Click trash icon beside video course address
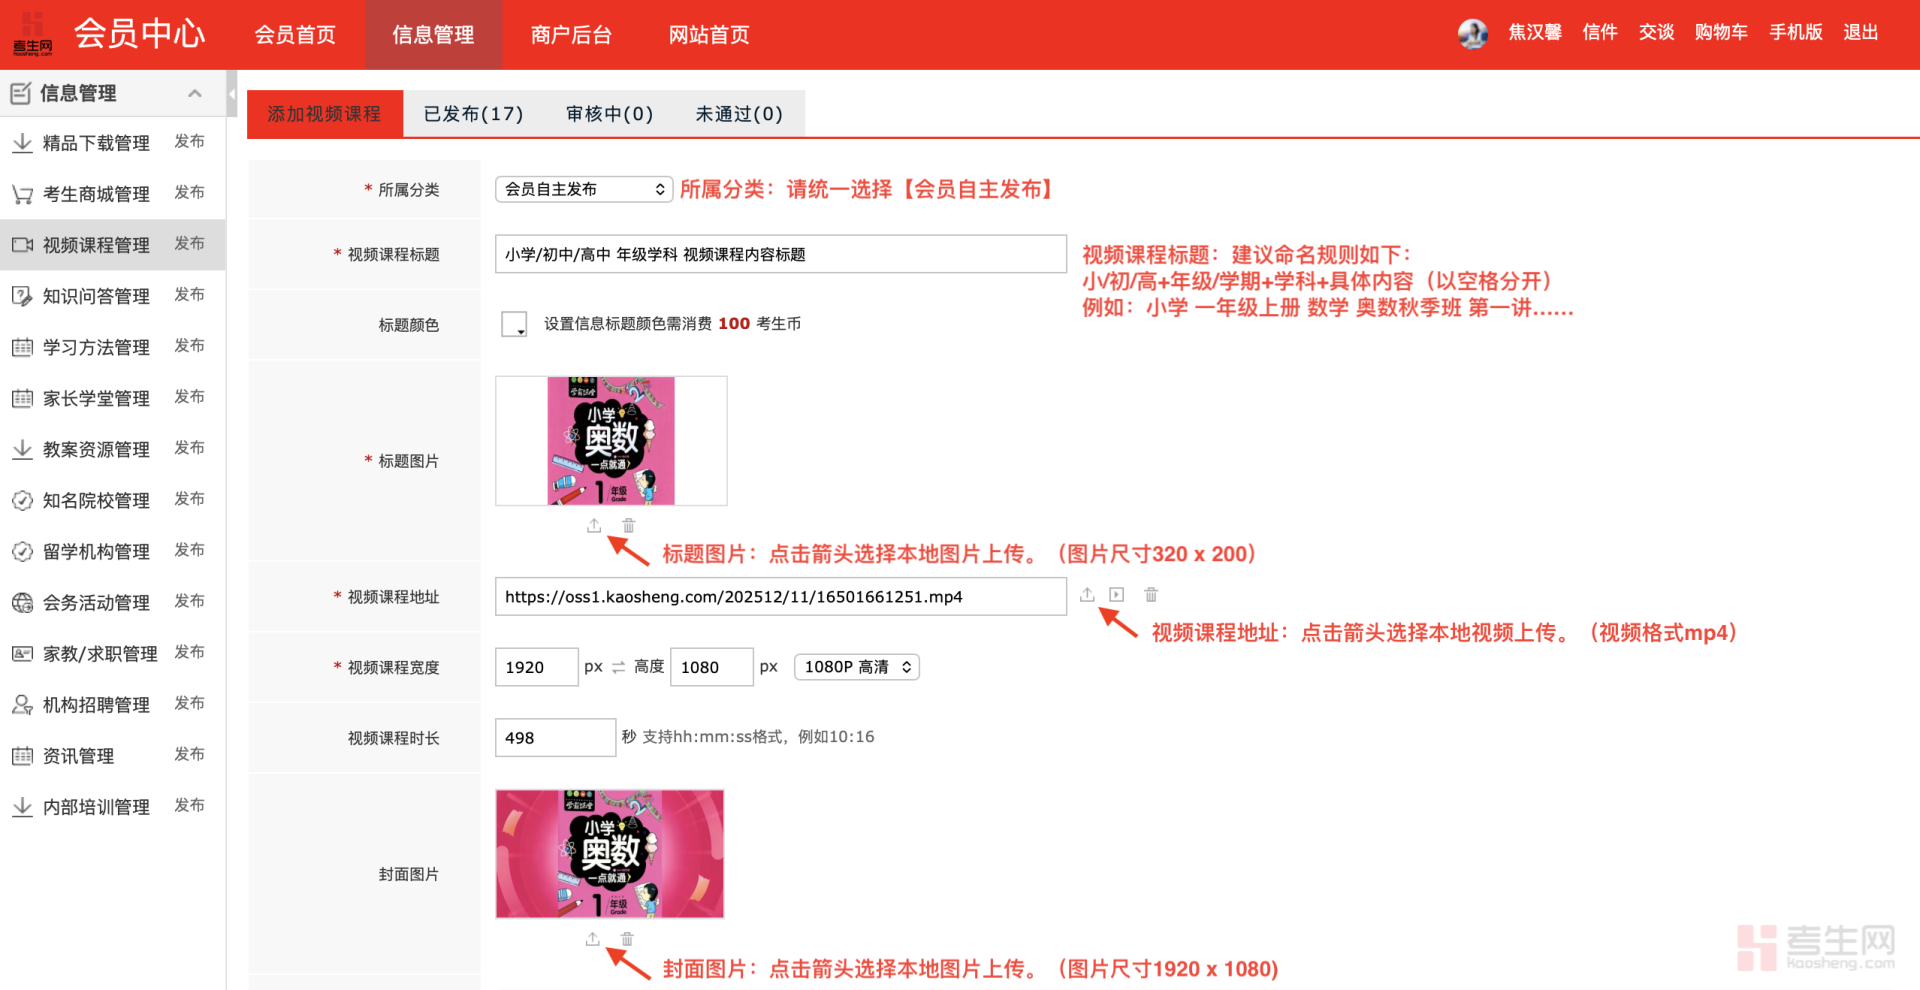 (1151, 595)
